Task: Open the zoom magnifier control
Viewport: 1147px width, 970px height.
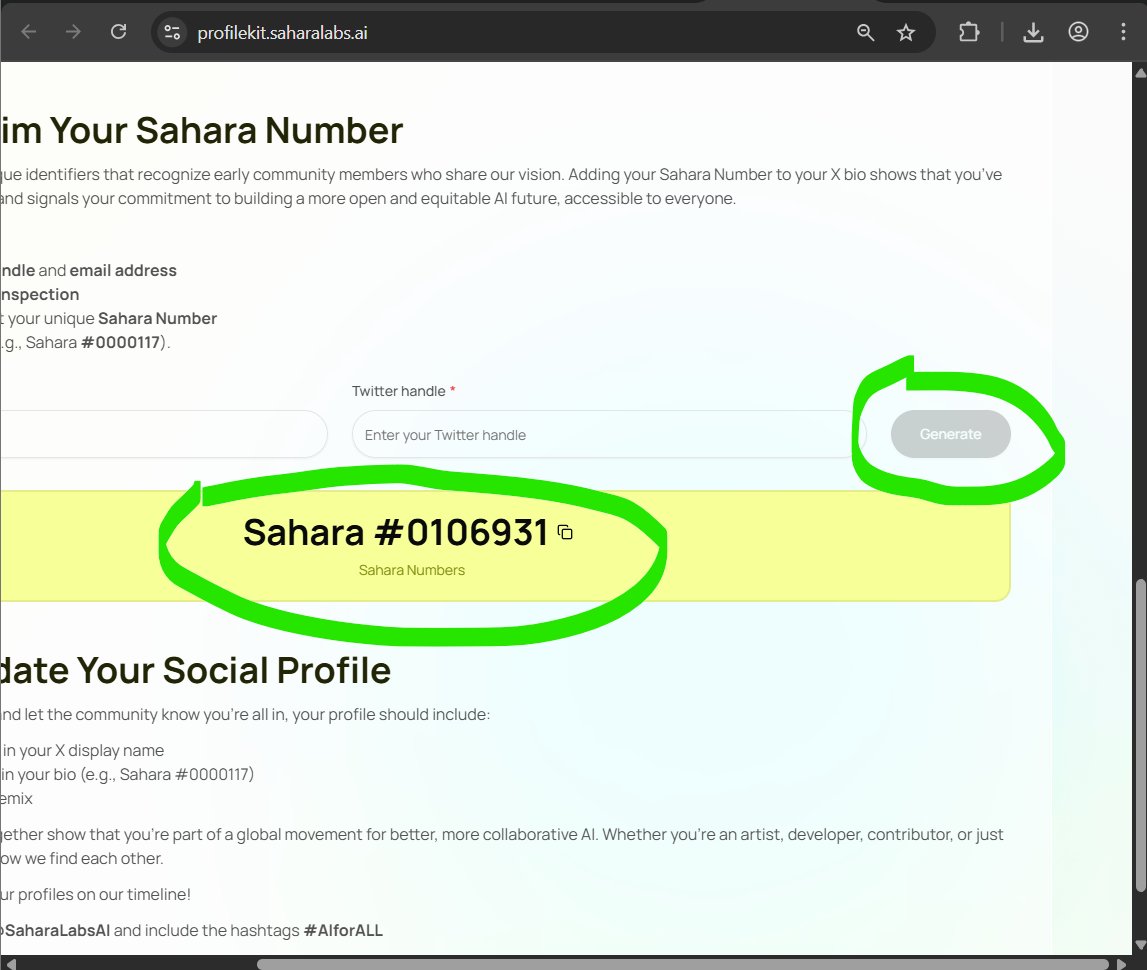Action: pyautogui.click(x=865, y=32)
